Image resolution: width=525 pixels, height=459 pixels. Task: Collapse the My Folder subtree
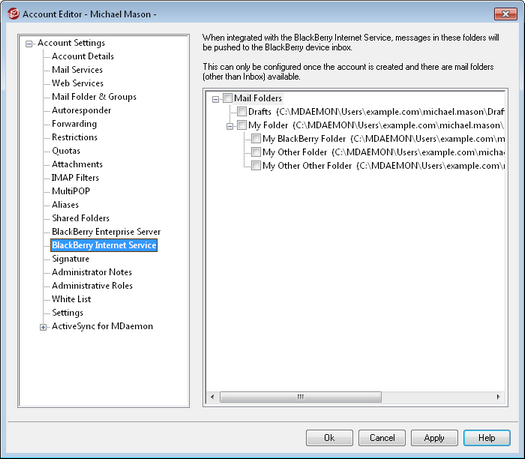(230, 126)
